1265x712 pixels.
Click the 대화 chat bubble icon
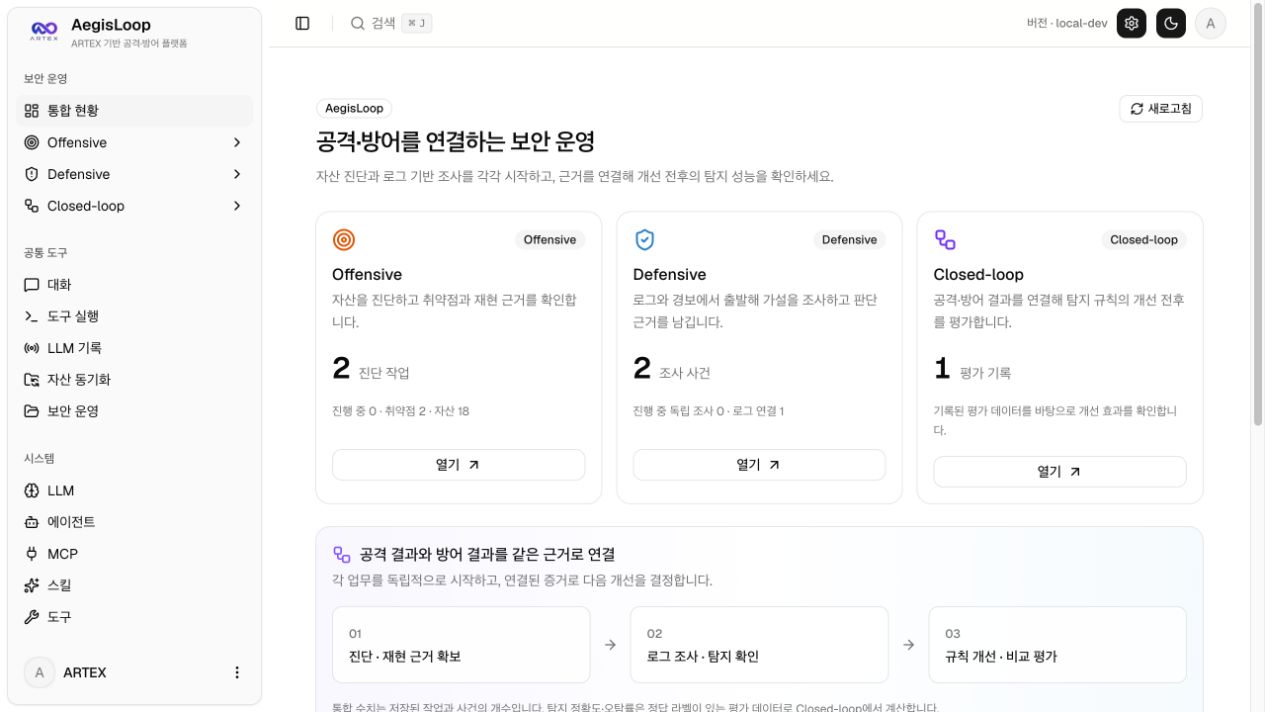[31, 285]
